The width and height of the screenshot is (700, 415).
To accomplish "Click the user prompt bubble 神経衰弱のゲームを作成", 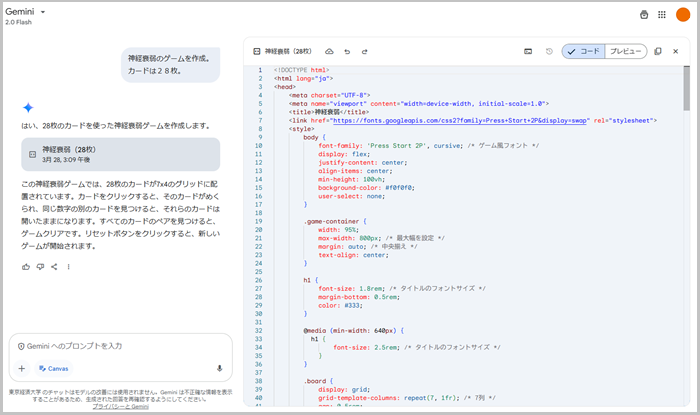I will pos(170,65).
